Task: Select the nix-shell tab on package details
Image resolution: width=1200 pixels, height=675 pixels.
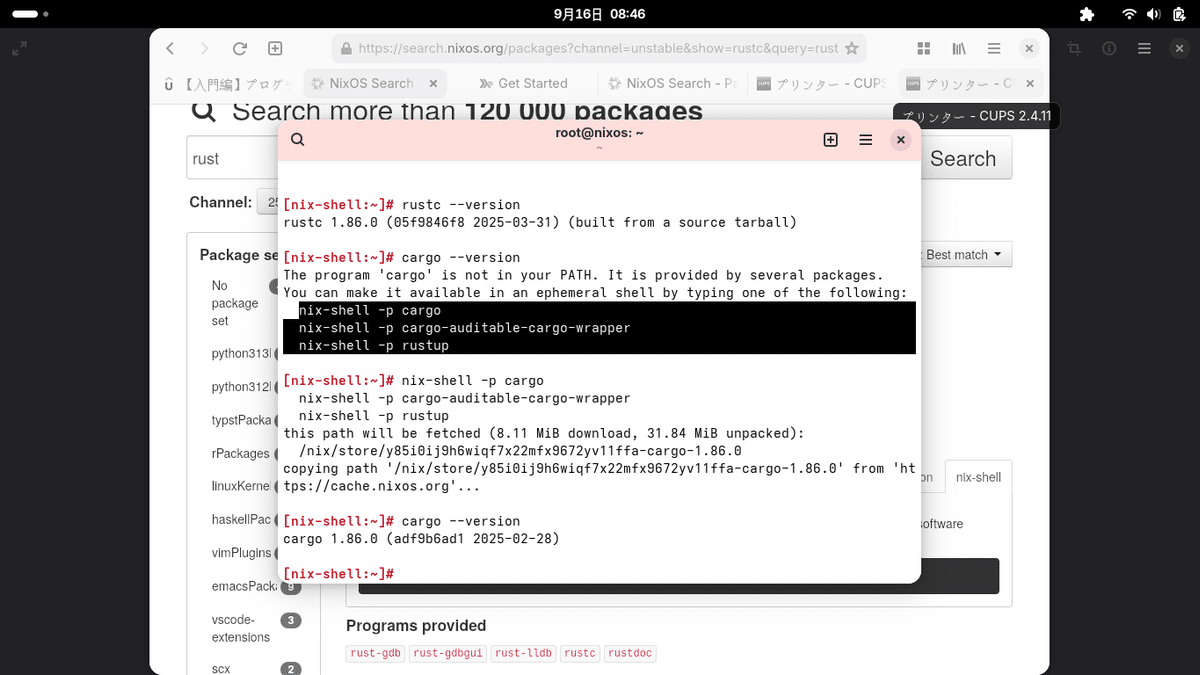Action: tap(978, 477)
